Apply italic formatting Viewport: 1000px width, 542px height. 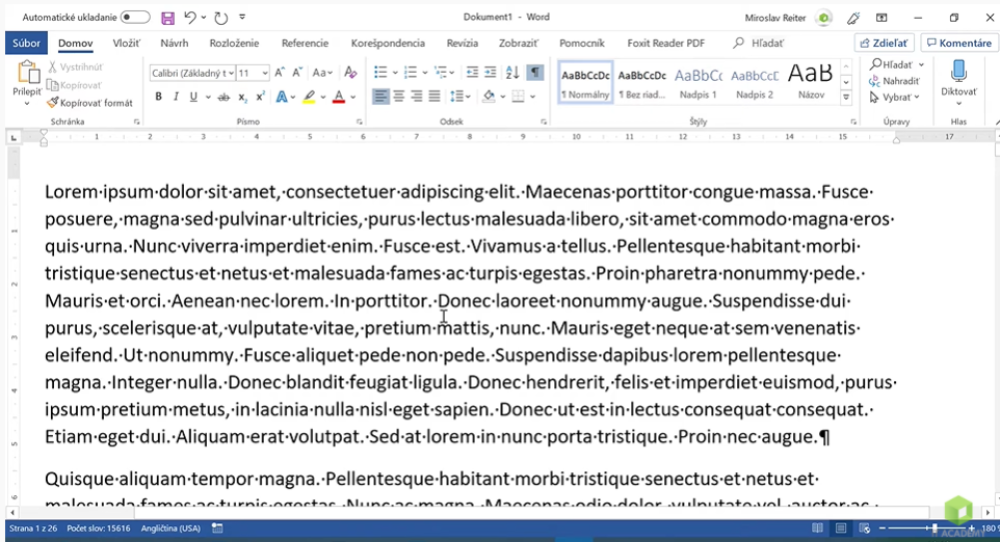tap(176, 97)
